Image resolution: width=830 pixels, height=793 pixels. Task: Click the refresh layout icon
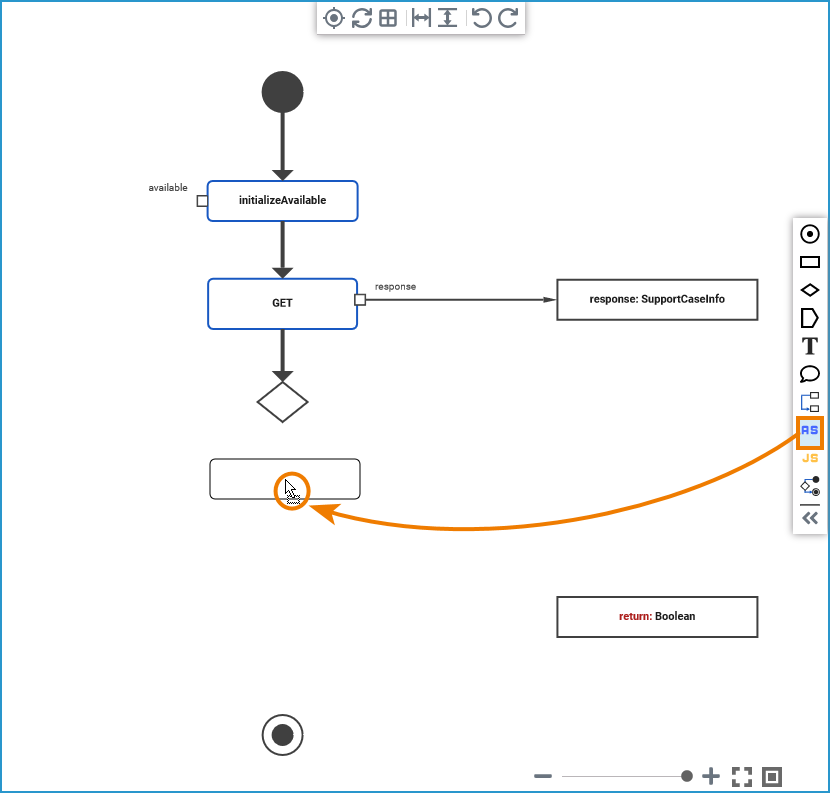coord(362,18)
